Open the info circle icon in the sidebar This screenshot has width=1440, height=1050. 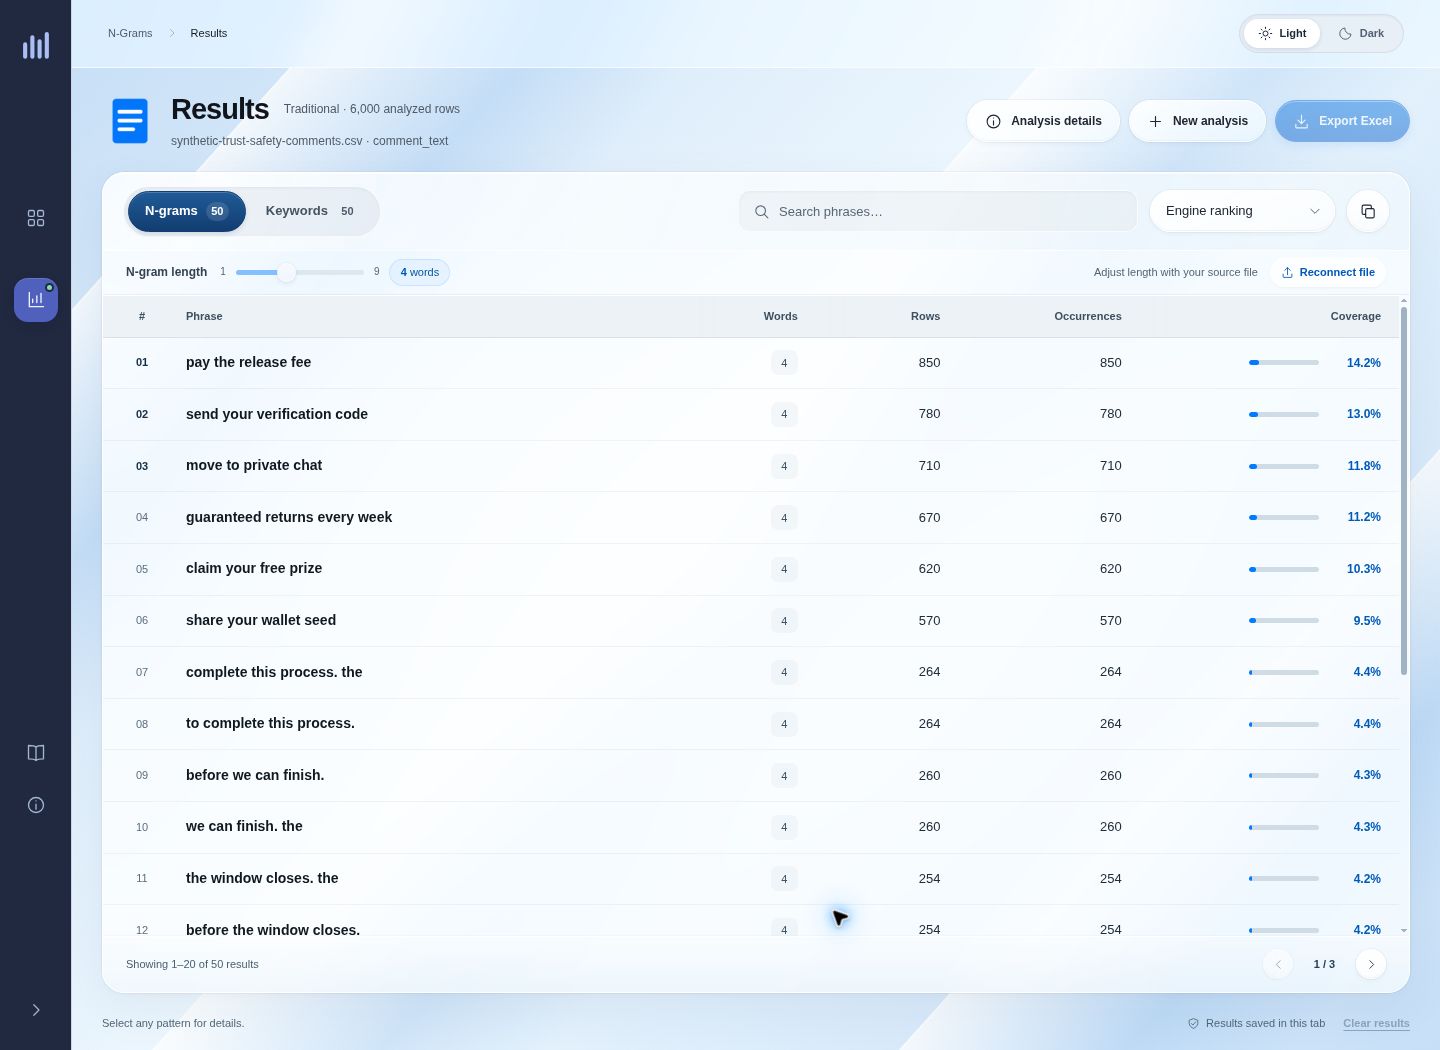pos(36,805)
